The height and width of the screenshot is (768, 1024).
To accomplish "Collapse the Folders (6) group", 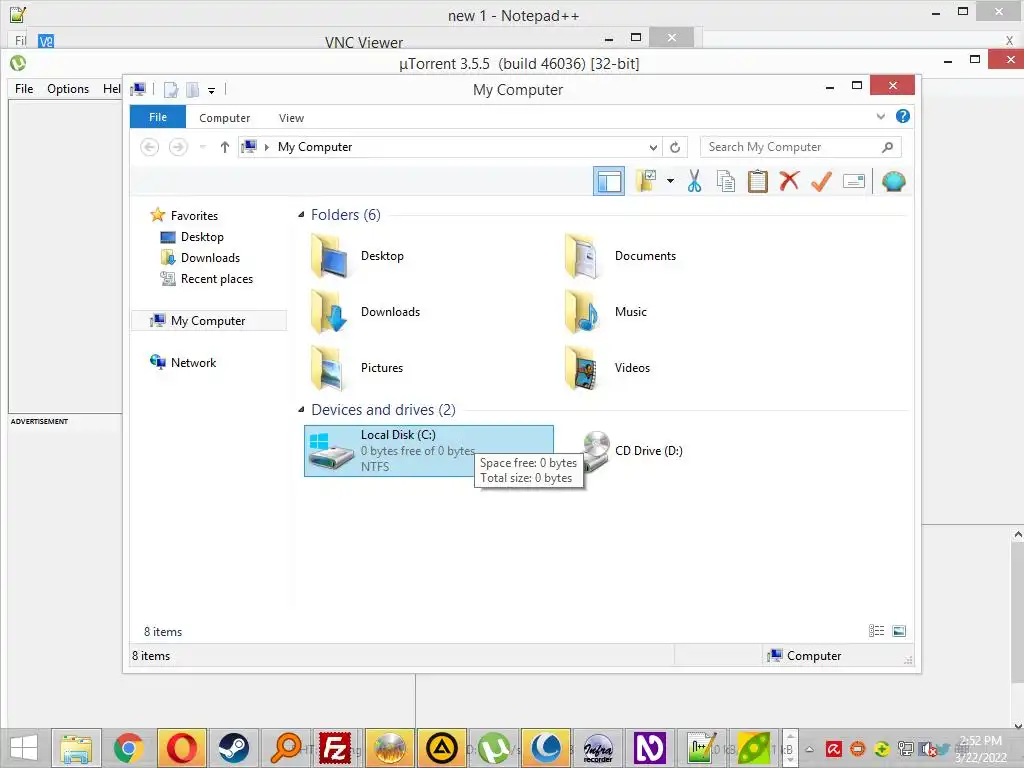I will (301, 215).
